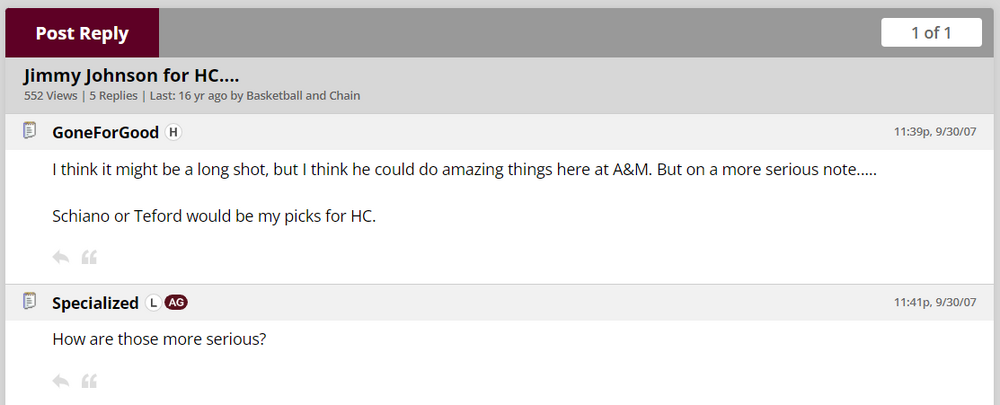1000x405 pixels.
Task: Reply to Specialized's post using arrow icon
Action: (x=61, y=381)
